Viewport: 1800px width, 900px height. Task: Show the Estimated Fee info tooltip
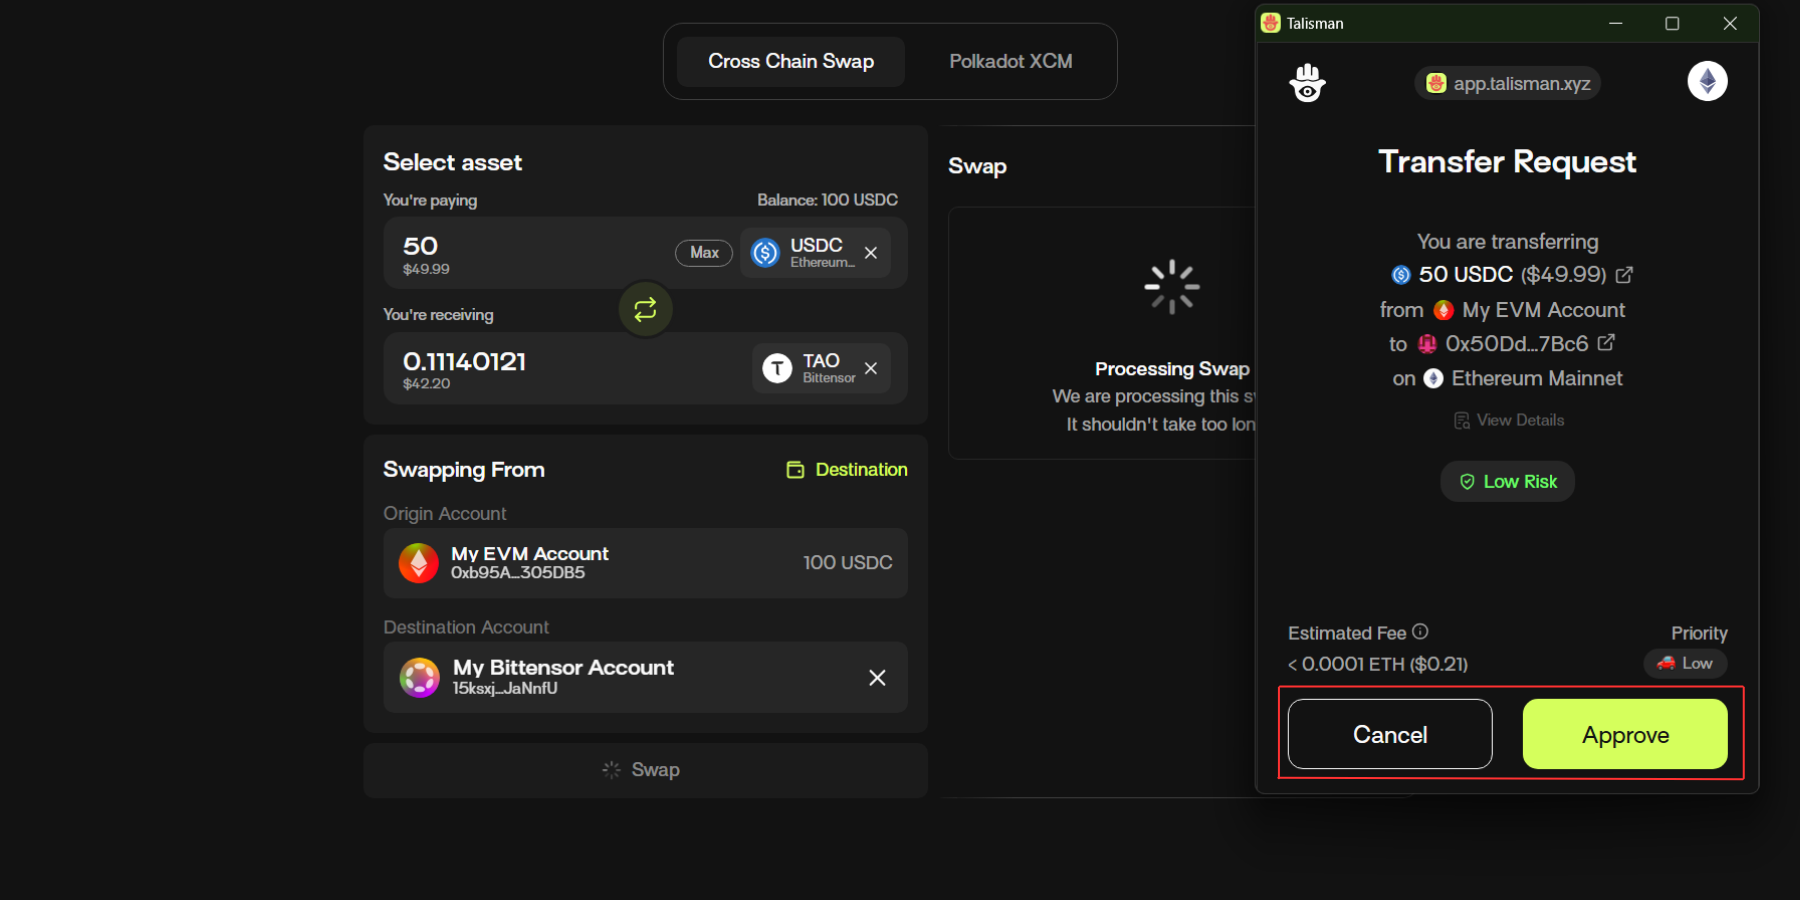click(x=1420, y=632)
